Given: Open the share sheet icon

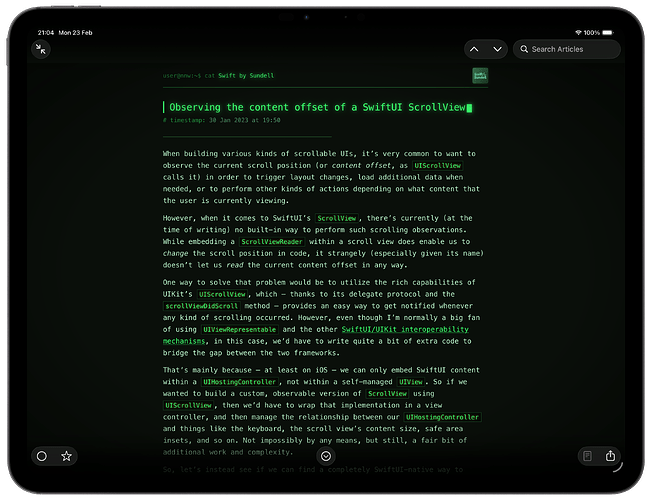Looking at the screenshot, I should click(x=610, y=456).
